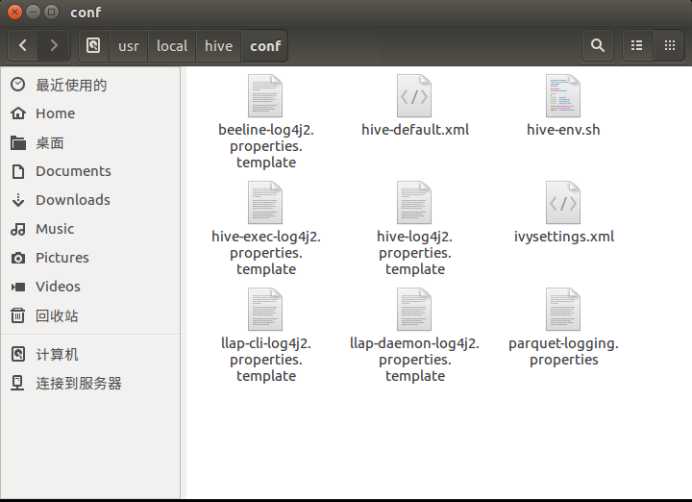Open Pictures label in the sidebar

[62, 258]
